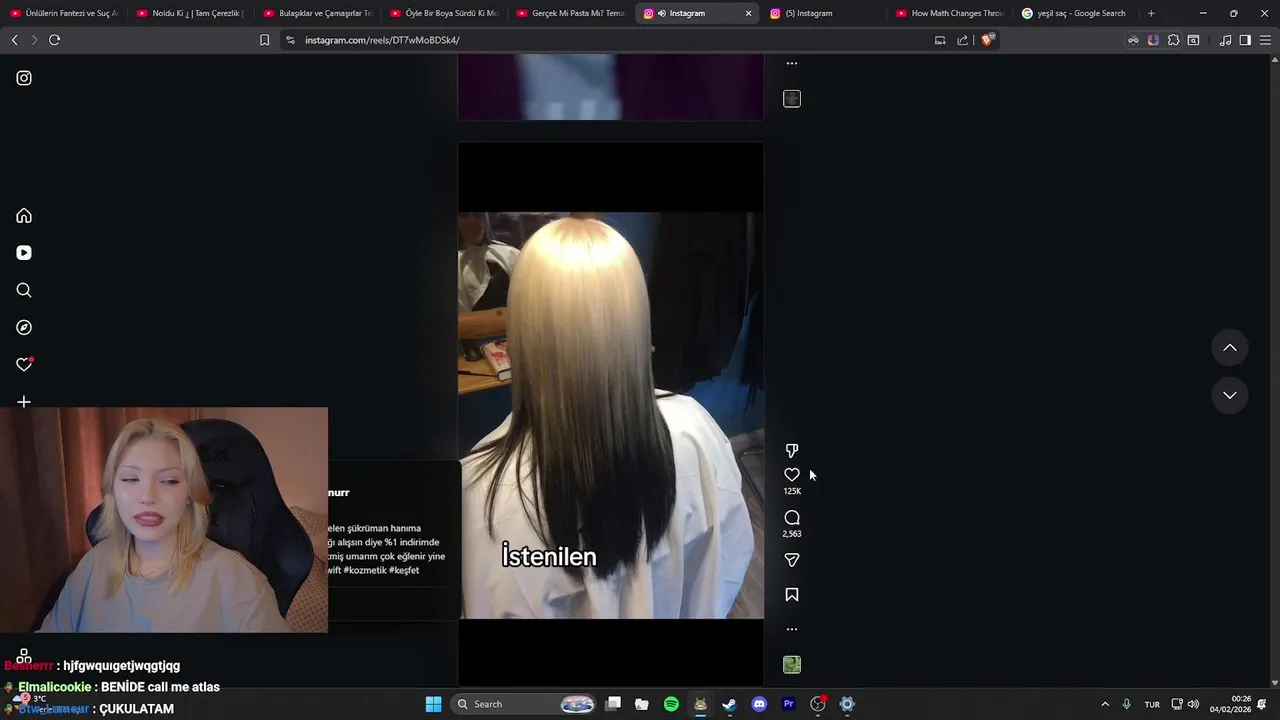Open the volume tray control
1280x720 pixels.
pos(1193,704)
